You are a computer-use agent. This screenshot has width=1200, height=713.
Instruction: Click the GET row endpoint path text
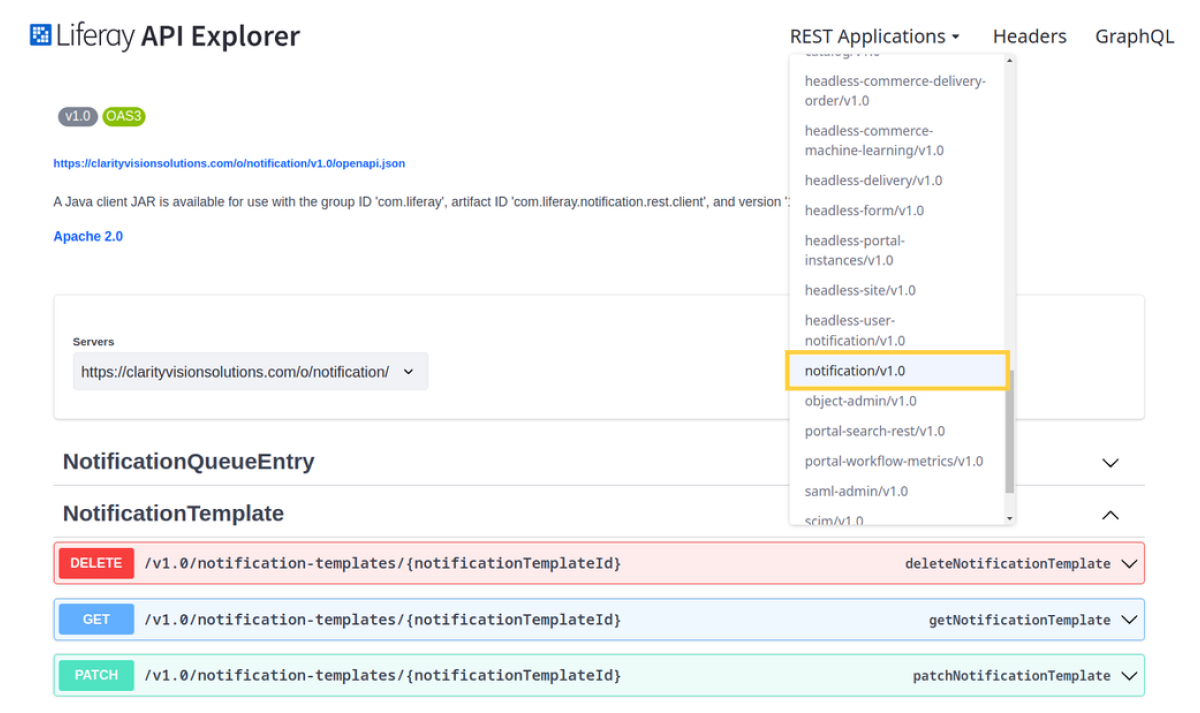tap(383, 619)
